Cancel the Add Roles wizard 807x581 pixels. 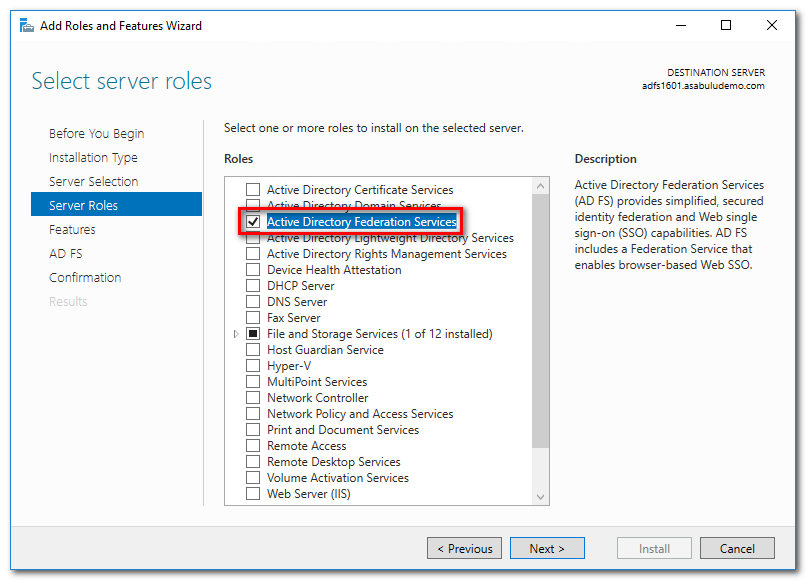coord(737,549)
